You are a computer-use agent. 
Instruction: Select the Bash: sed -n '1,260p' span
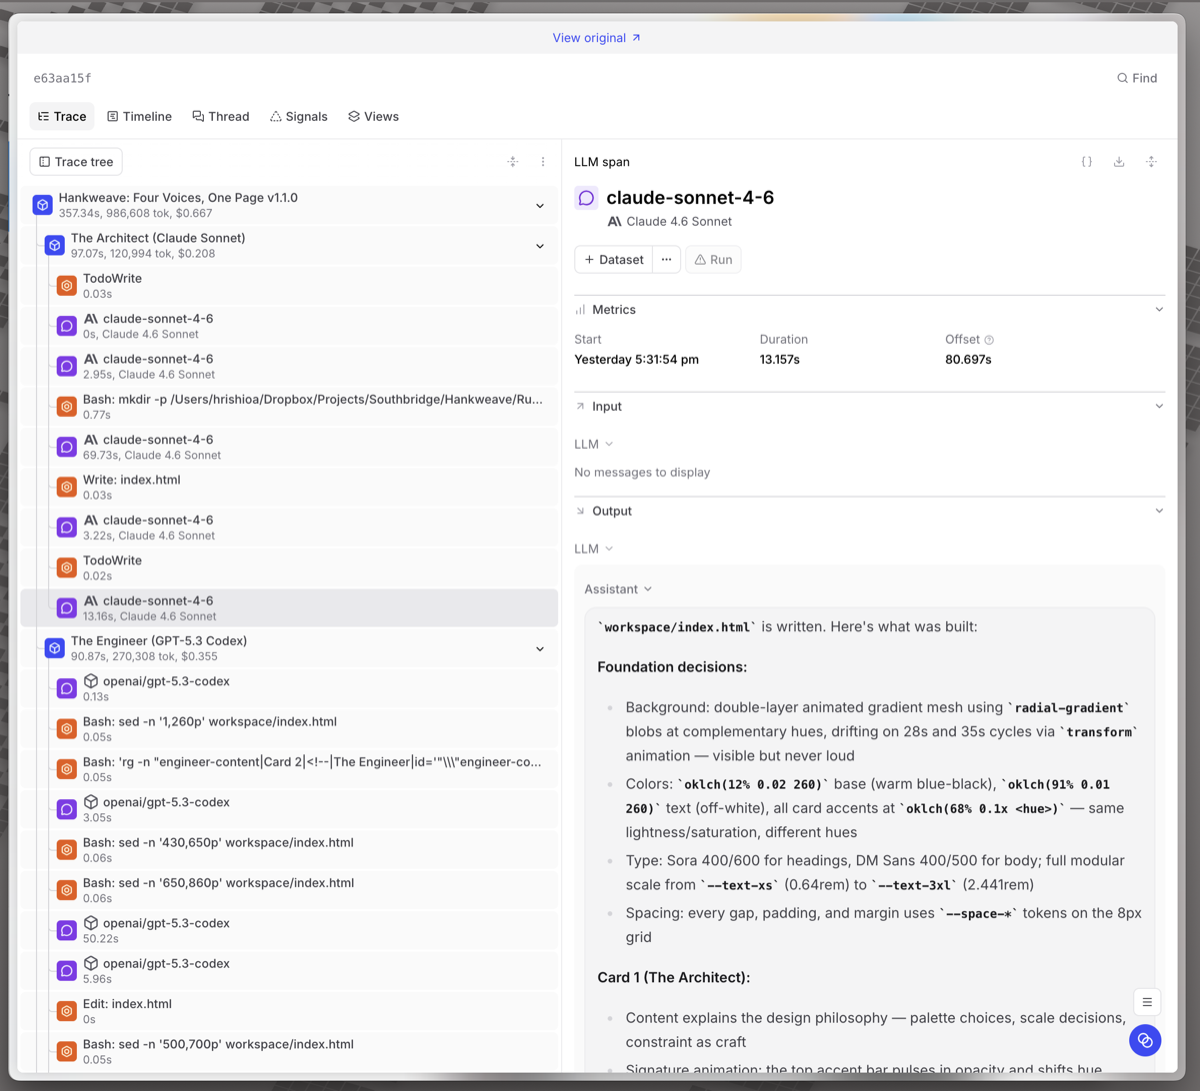pos(290,729)
